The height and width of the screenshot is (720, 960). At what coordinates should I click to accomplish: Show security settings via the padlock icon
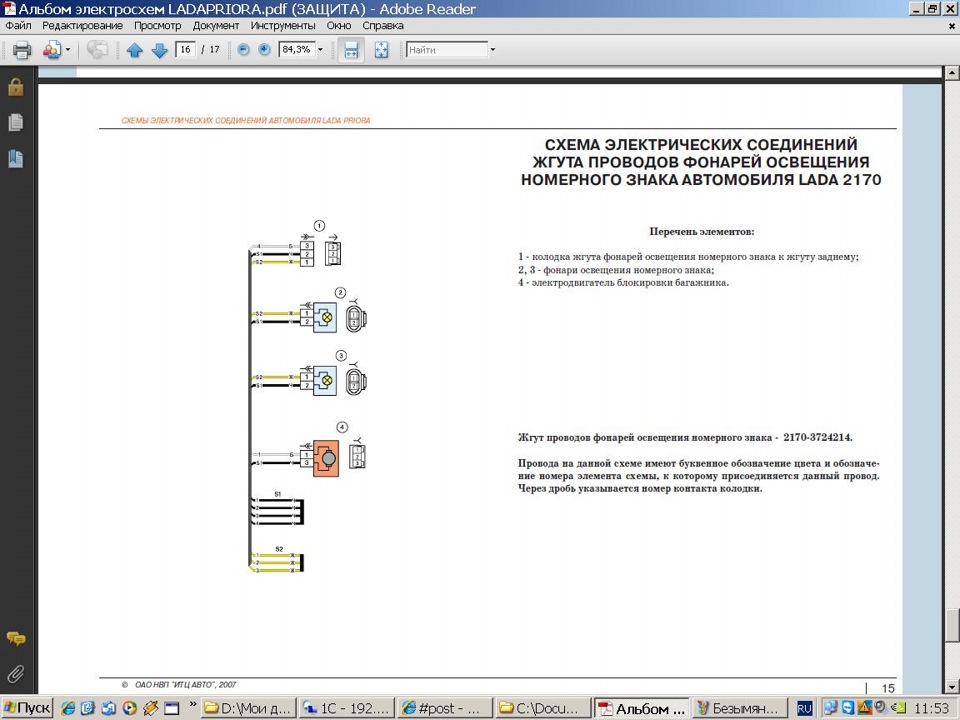(x=16, y=88)
